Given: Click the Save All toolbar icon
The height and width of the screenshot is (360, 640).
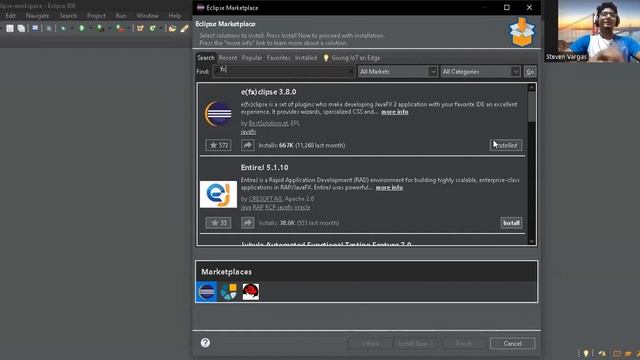Looking at the screenshot, I should (x=21, y=28).
